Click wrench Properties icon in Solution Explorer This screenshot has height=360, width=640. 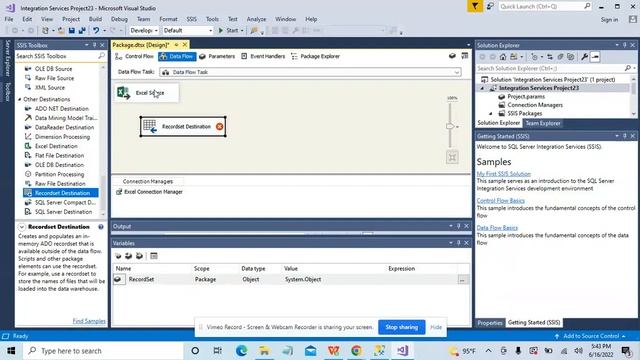[584, 57]
